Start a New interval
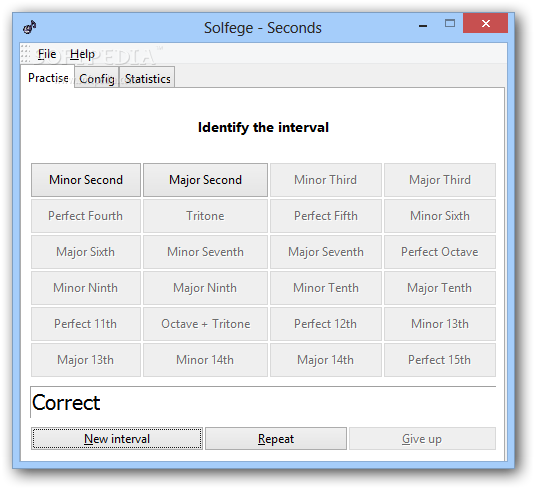 (117, 439)
